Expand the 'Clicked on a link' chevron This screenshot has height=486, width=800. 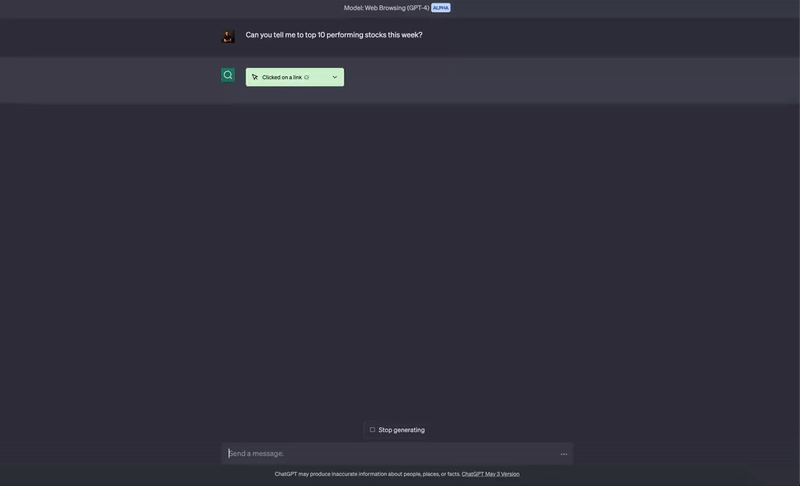(335, 77)
